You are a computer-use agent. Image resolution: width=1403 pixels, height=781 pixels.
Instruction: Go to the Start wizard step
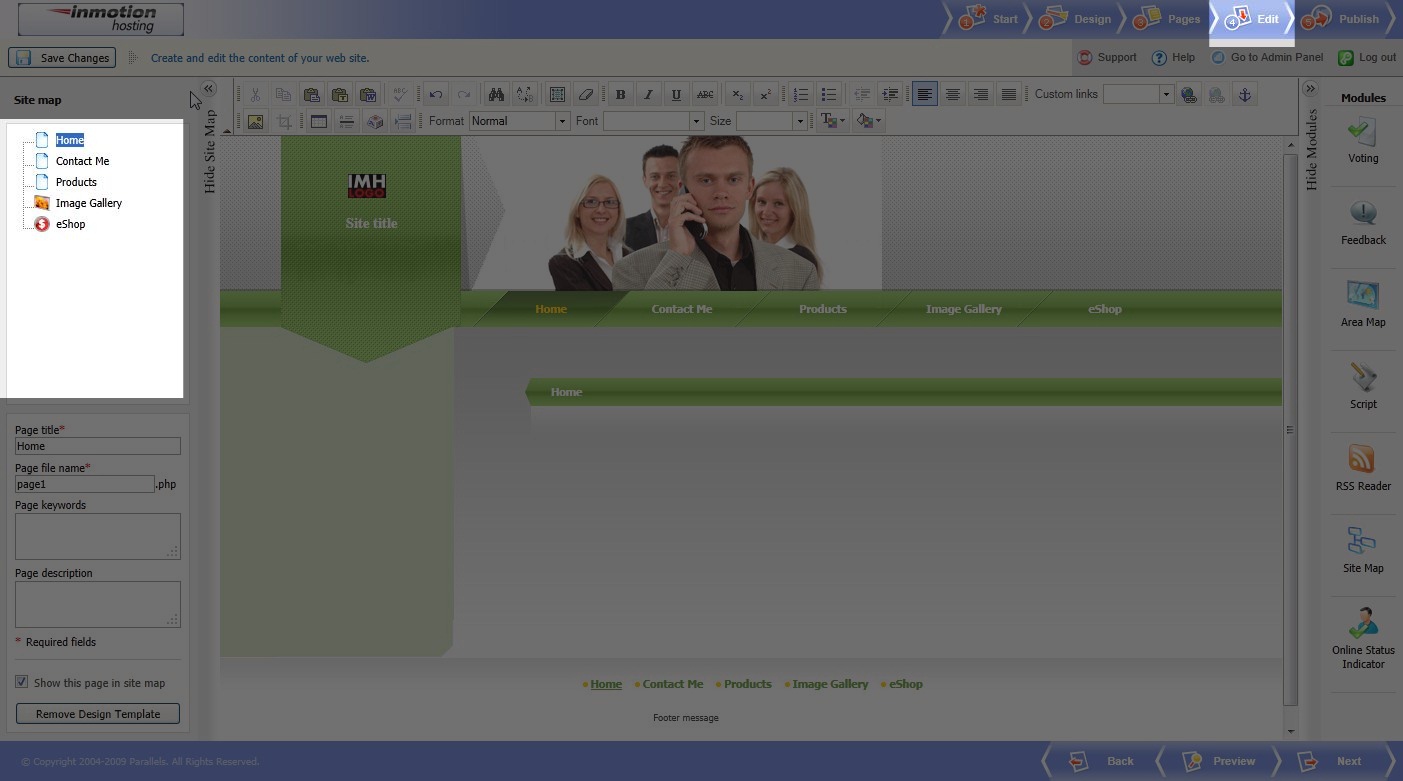[x=989, y=19]
